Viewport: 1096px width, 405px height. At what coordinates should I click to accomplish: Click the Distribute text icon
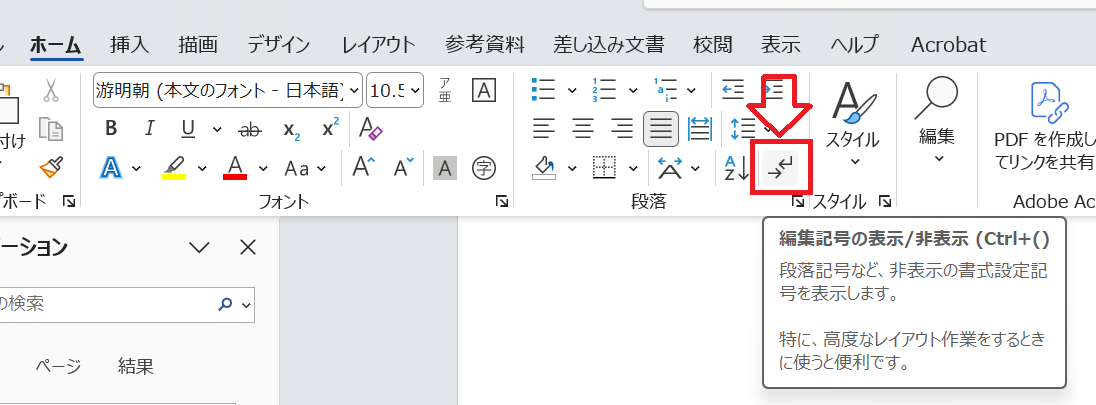tap(700, 129)
